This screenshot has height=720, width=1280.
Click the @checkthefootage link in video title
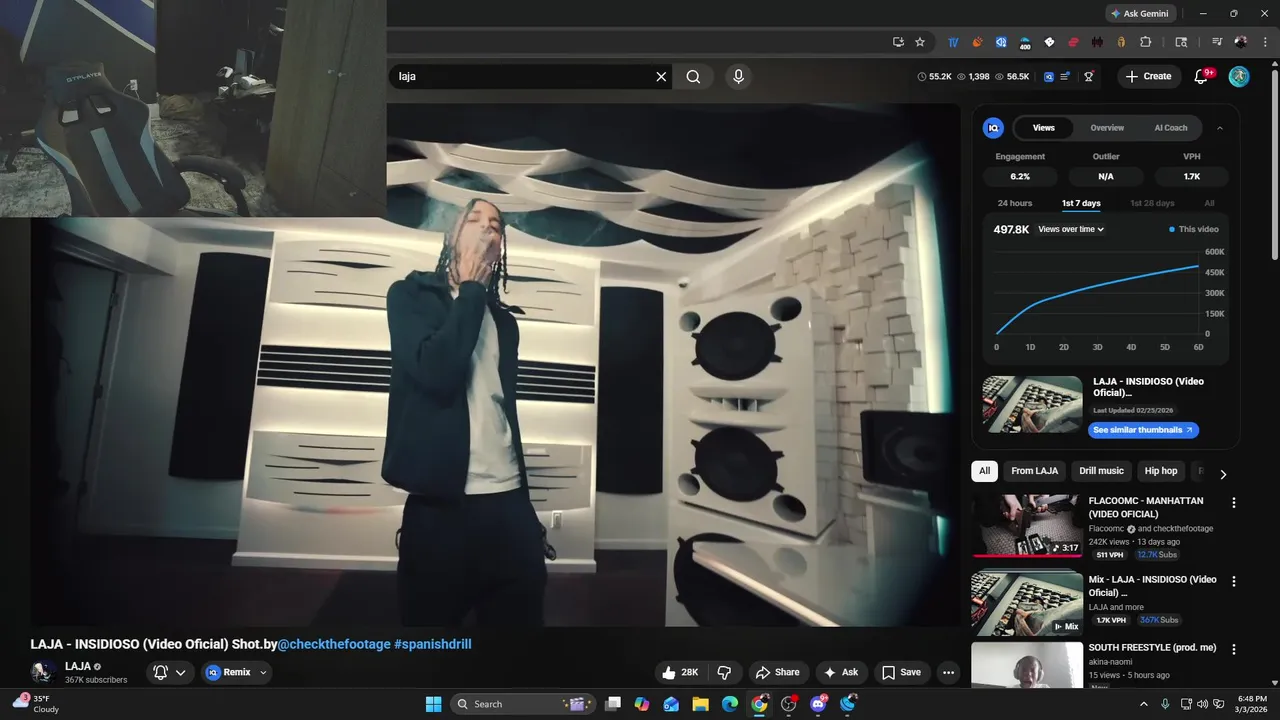[334, 644]
